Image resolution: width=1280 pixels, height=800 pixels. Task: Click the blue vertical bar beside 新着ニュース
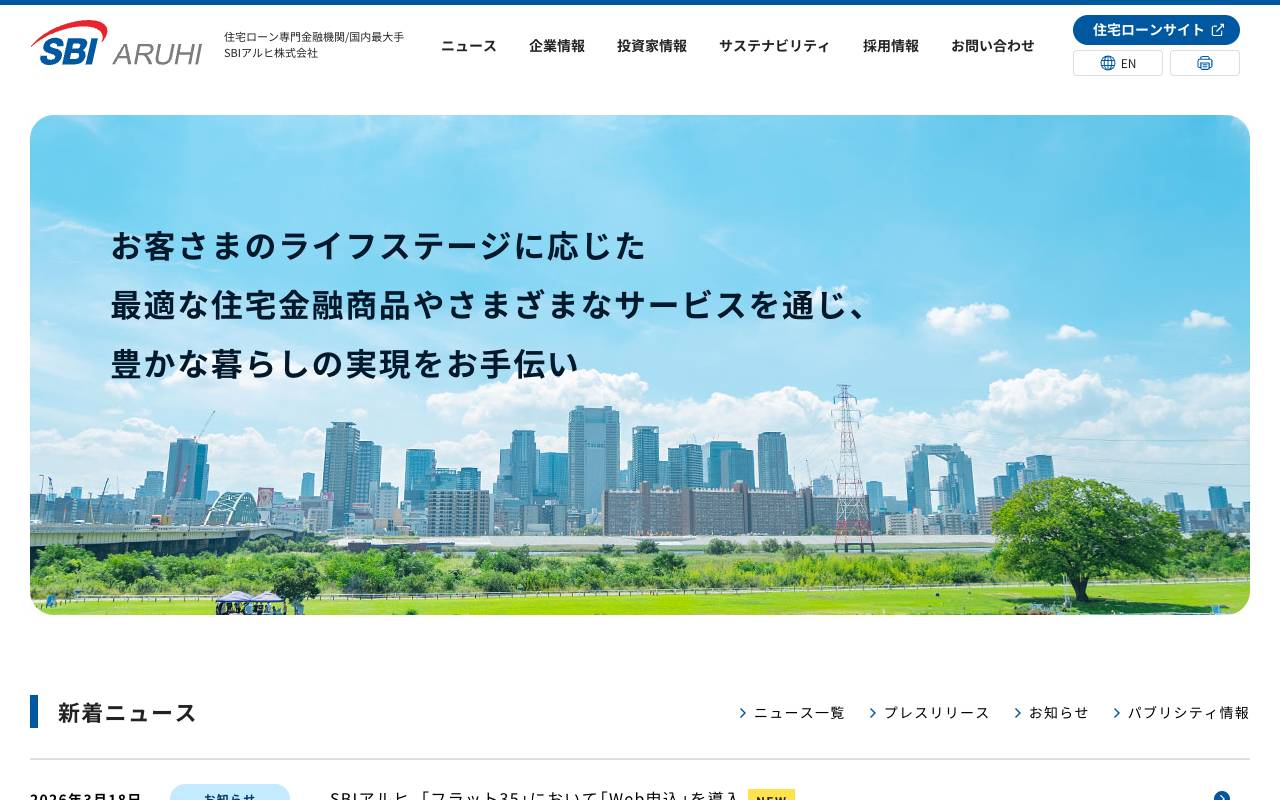(35, 711)
